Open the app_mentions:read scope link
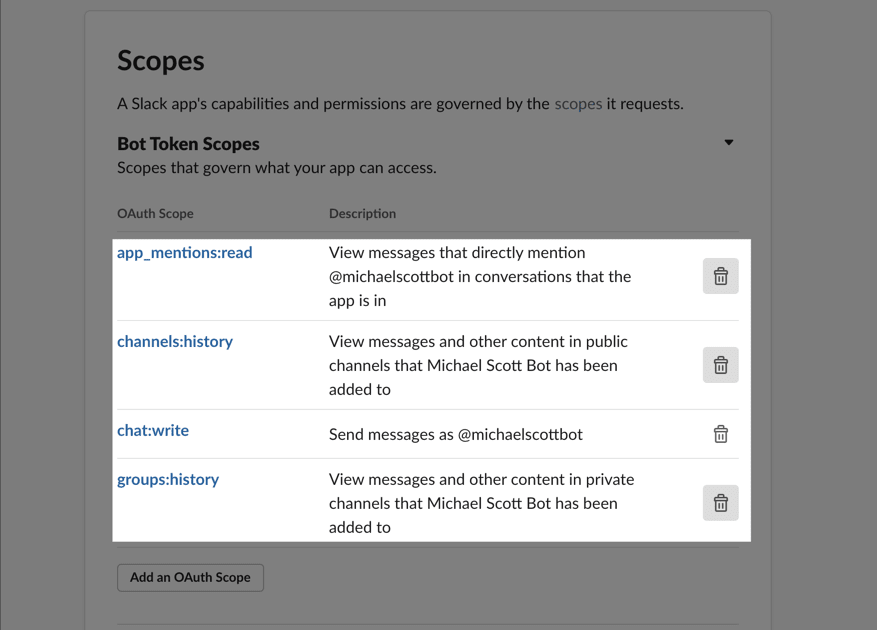Image resolution: width=877 pixels, height=630 pixels. 185,253
